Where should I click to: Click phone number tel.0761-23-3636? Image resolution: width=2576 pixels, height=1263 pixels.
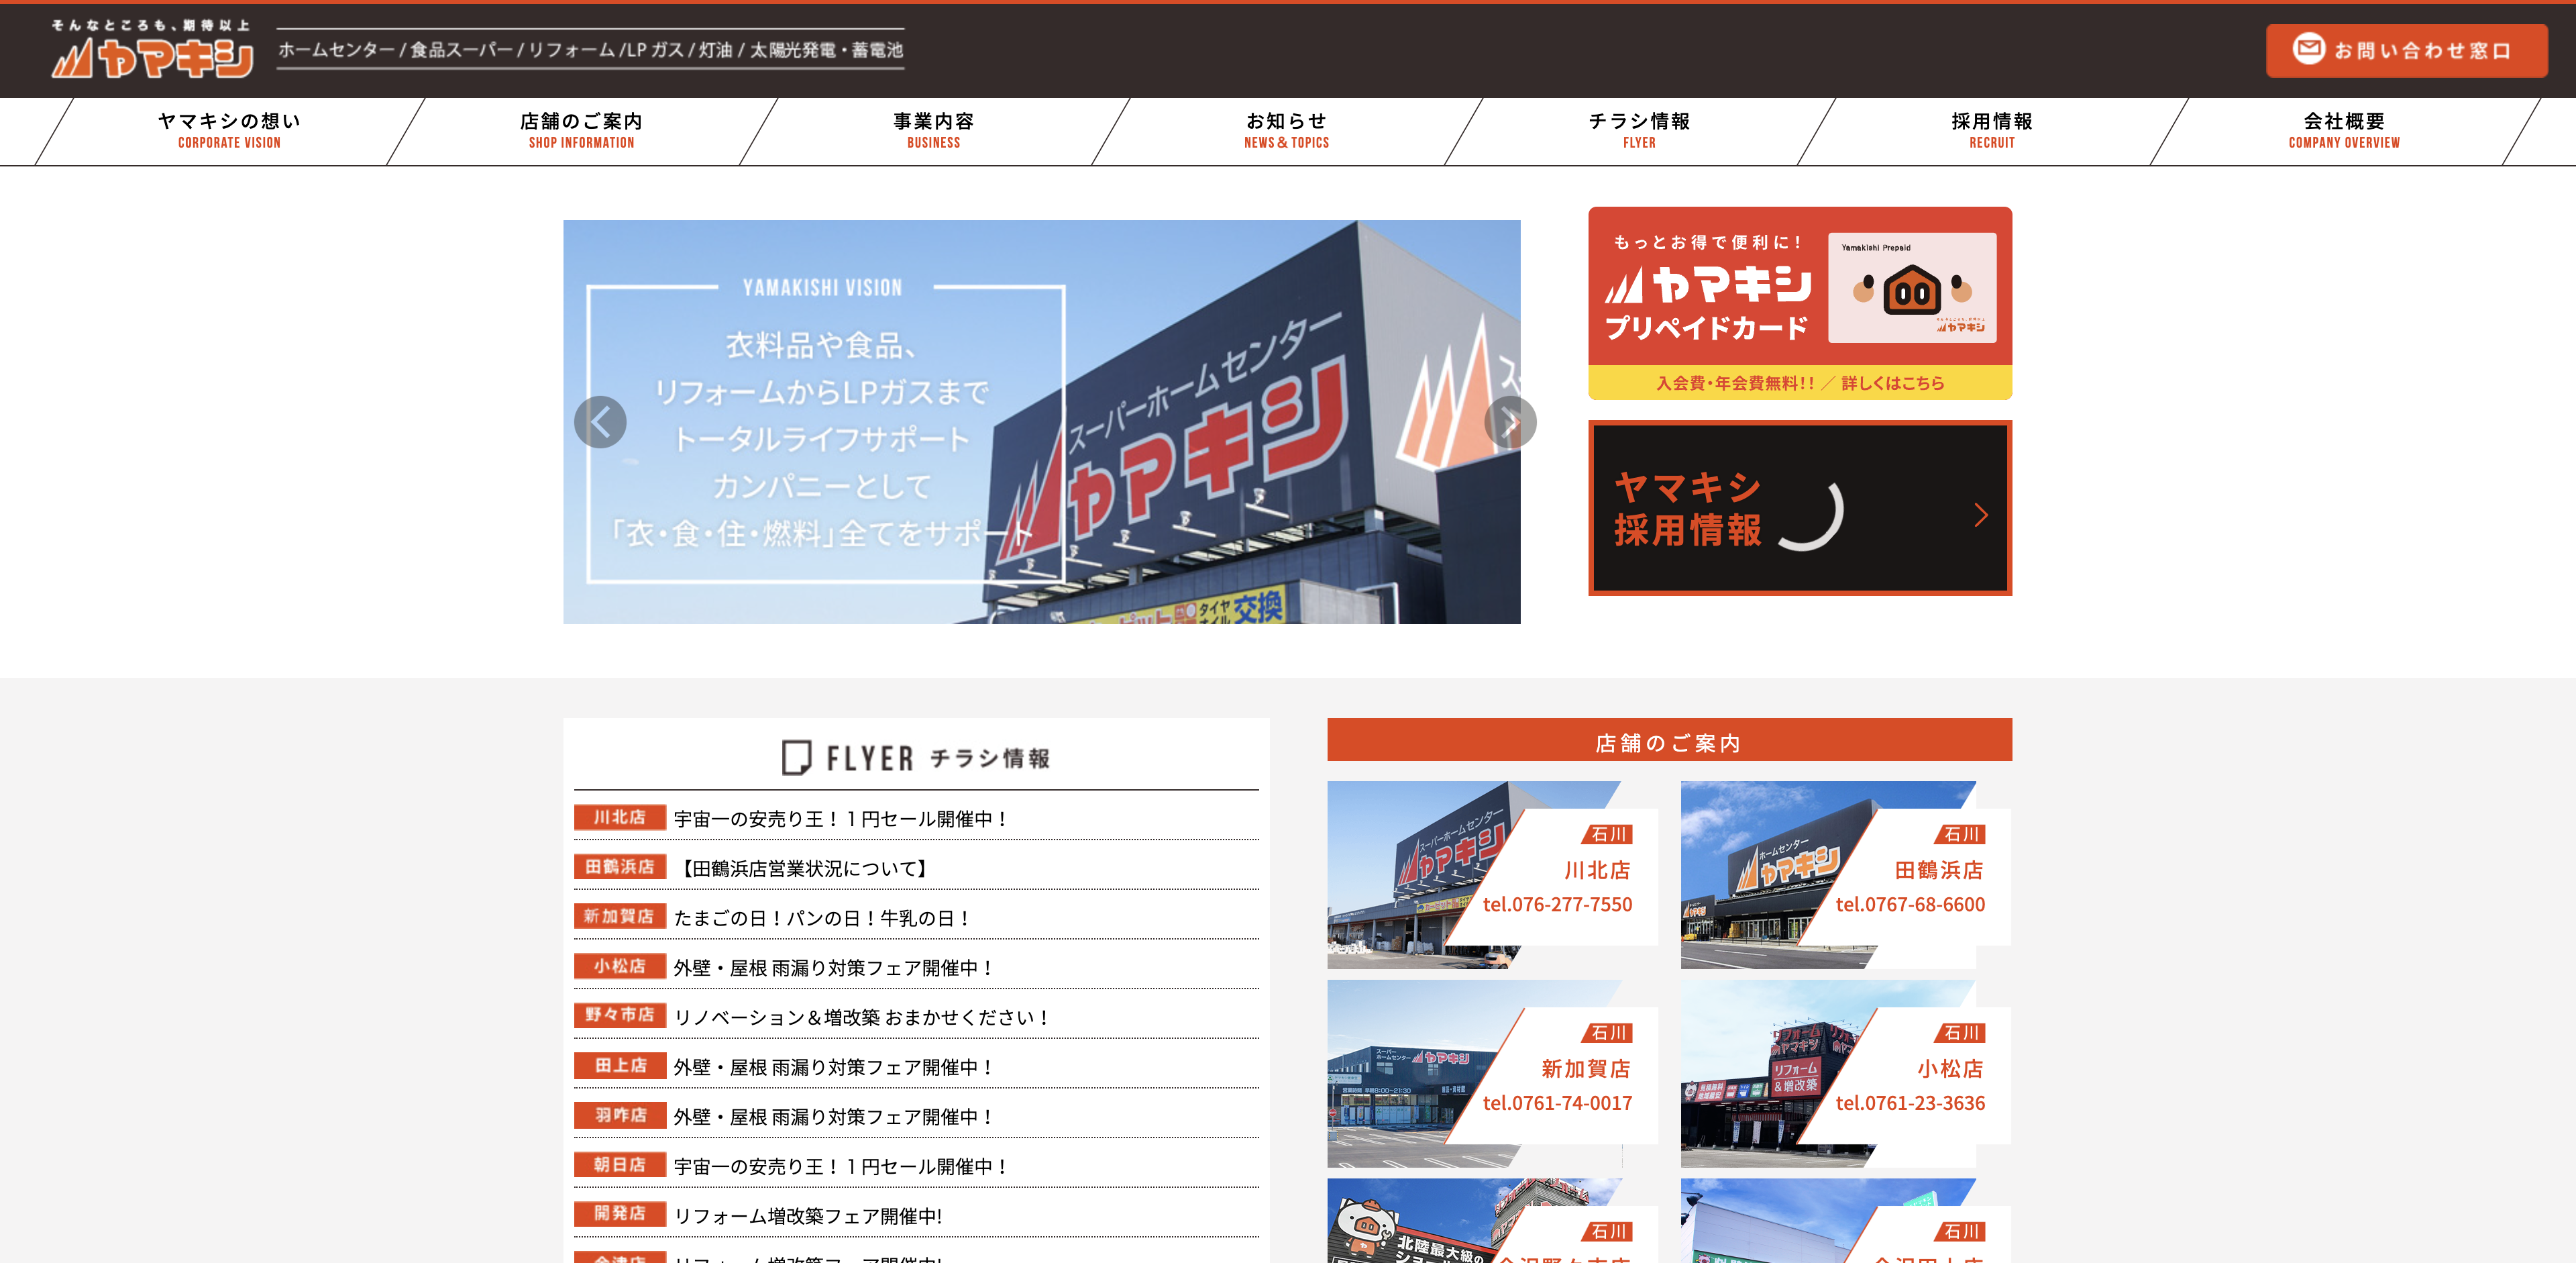(1910, 1103)
